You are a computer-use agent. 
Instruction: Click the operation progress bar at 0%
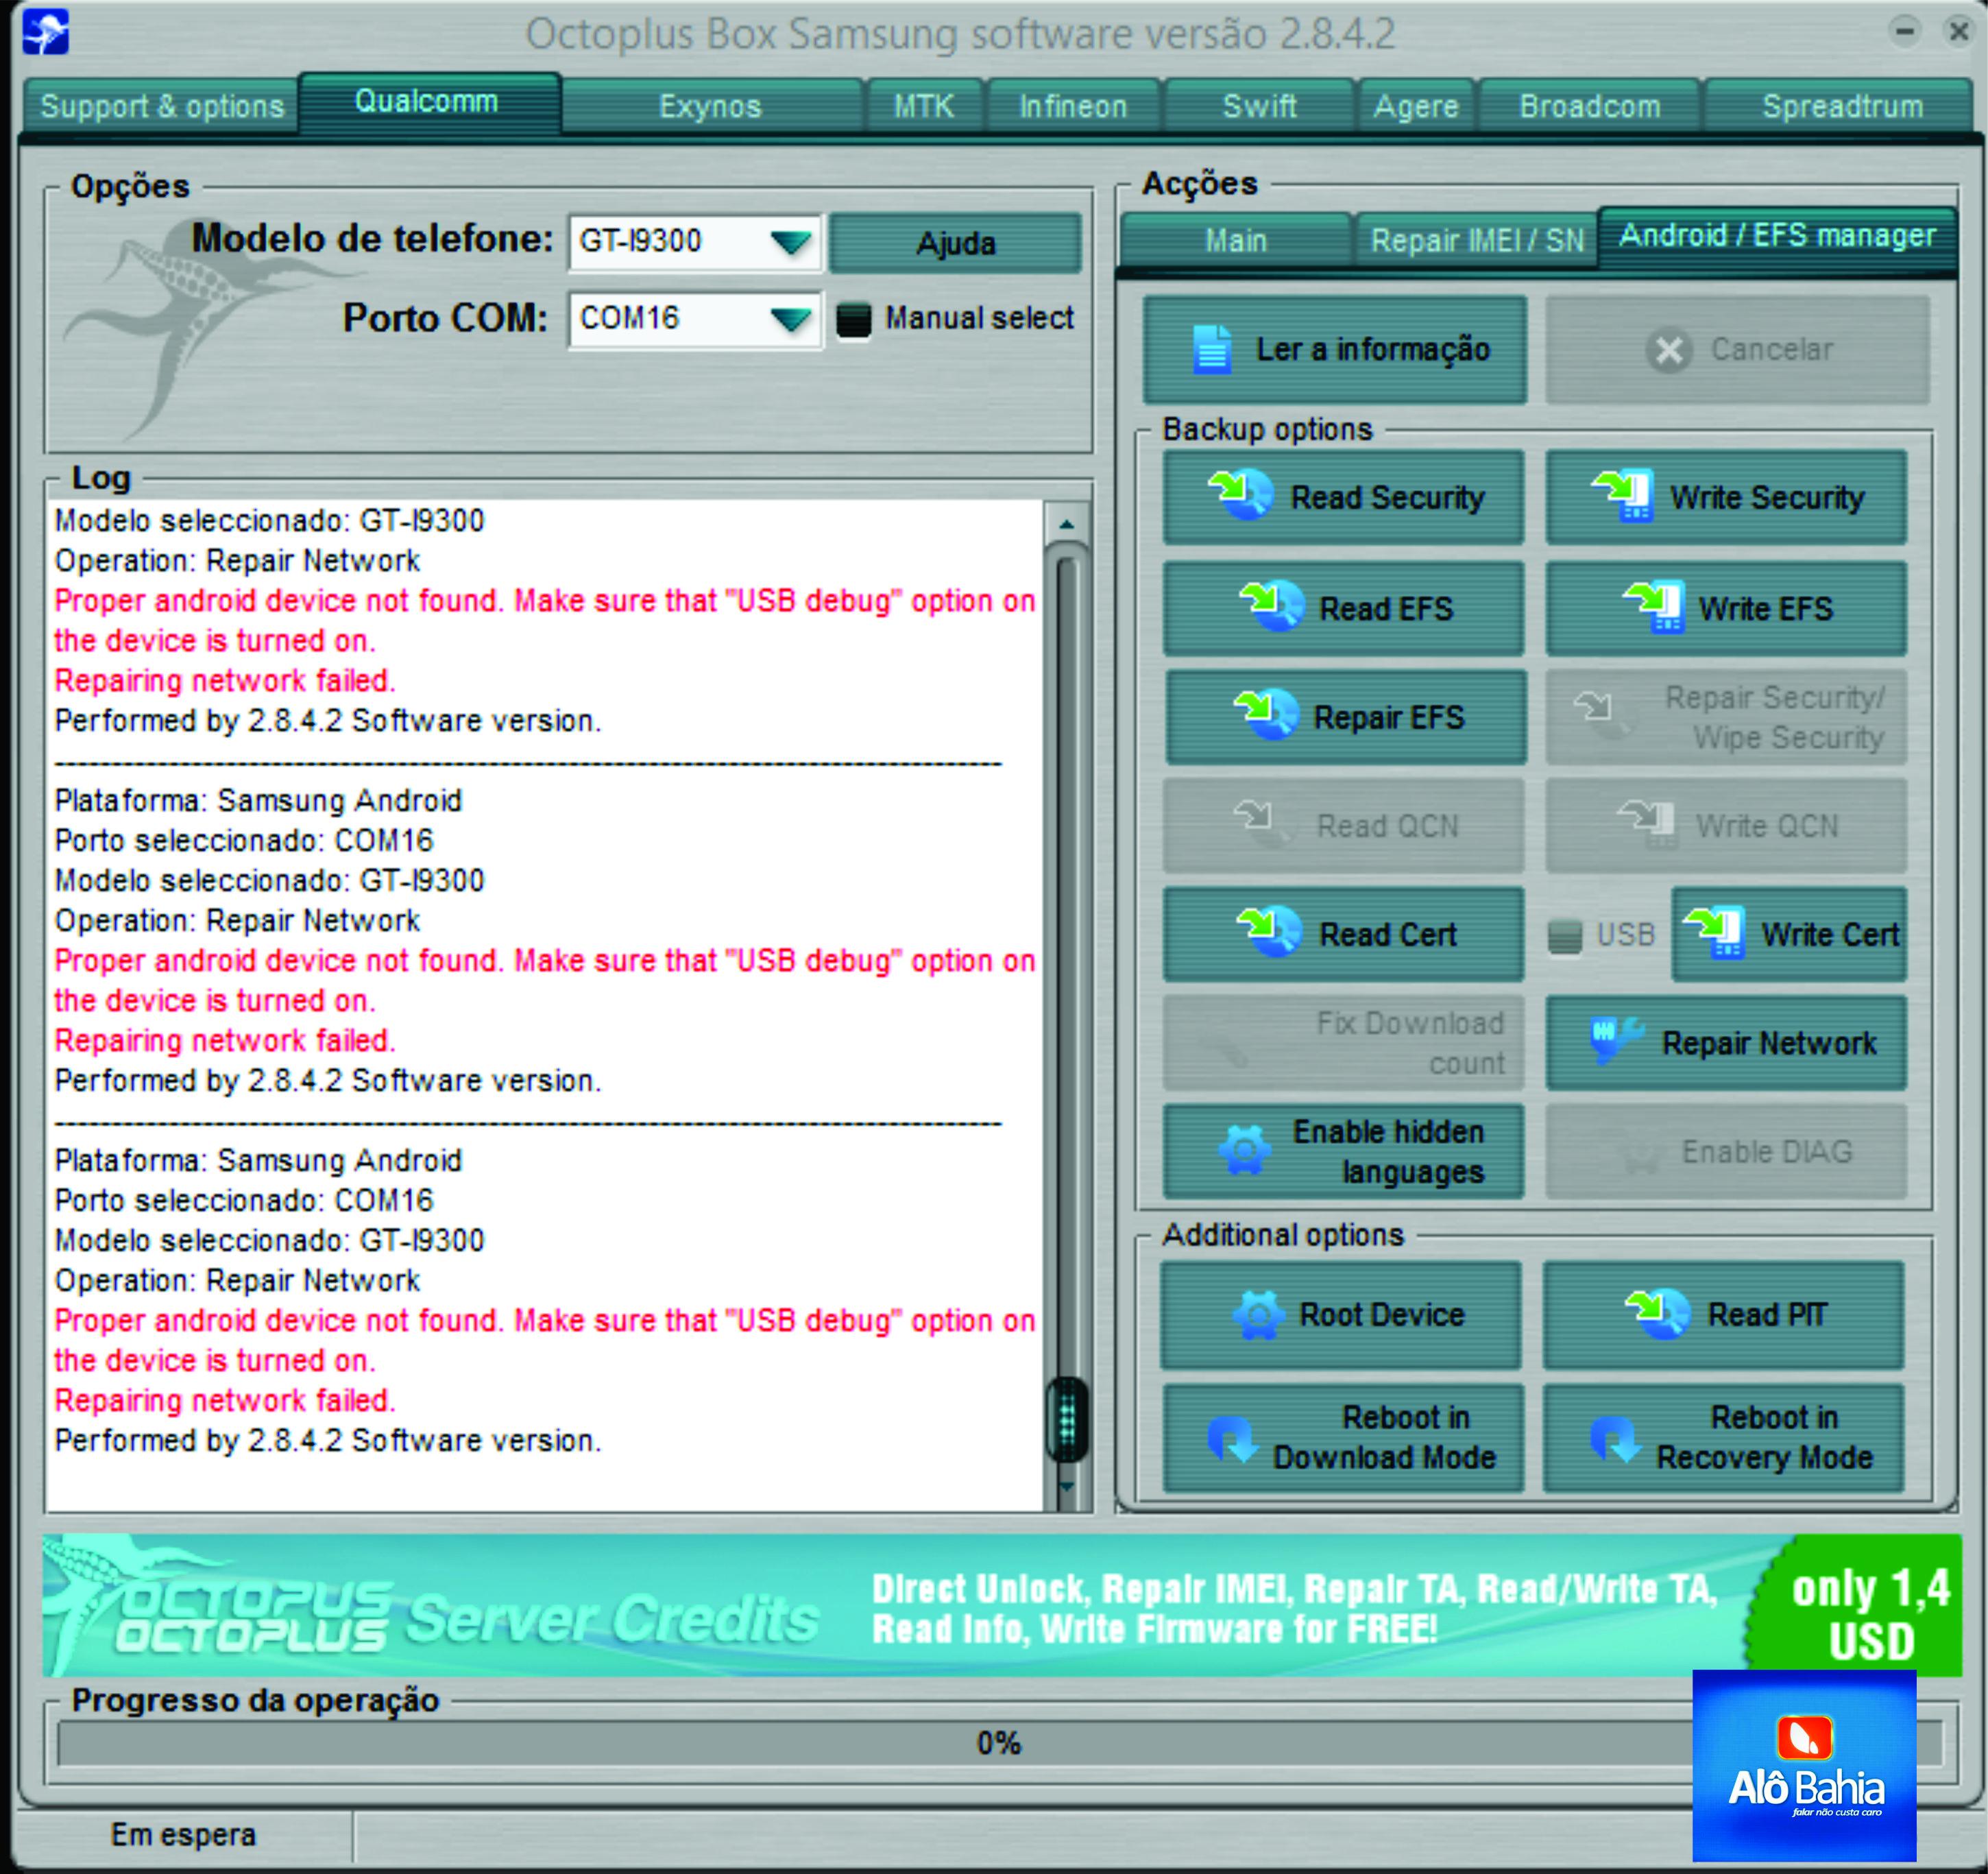pyautogui.click(x=1000, y=1743)
